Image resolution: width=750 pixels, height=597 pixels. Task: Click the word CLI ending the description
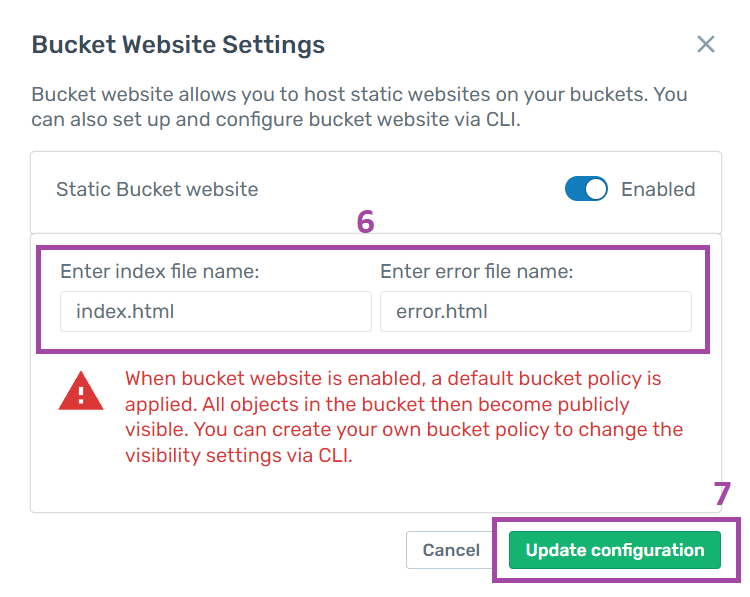point(502,120)
